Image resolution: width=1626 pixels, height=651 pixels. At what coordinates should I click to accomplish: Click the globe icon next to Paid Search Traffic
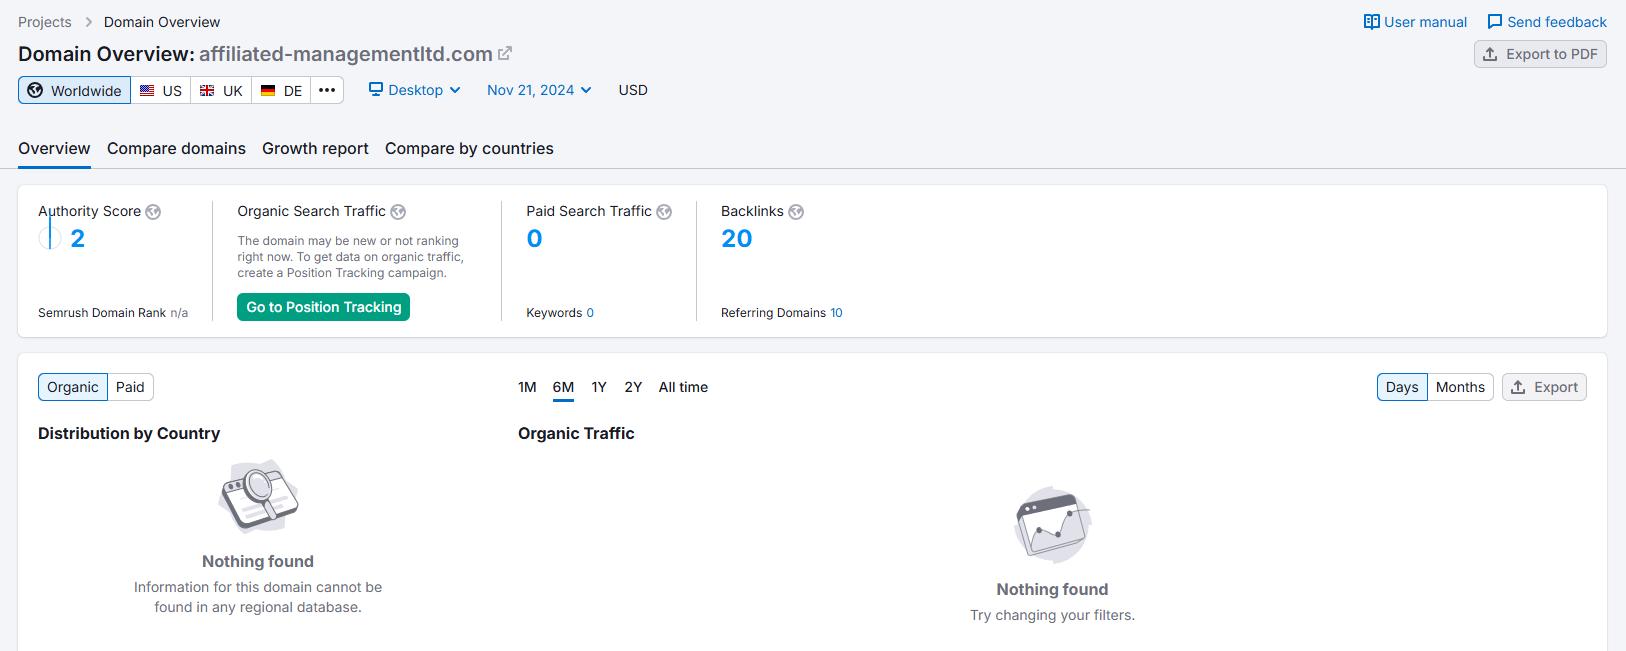664,212
